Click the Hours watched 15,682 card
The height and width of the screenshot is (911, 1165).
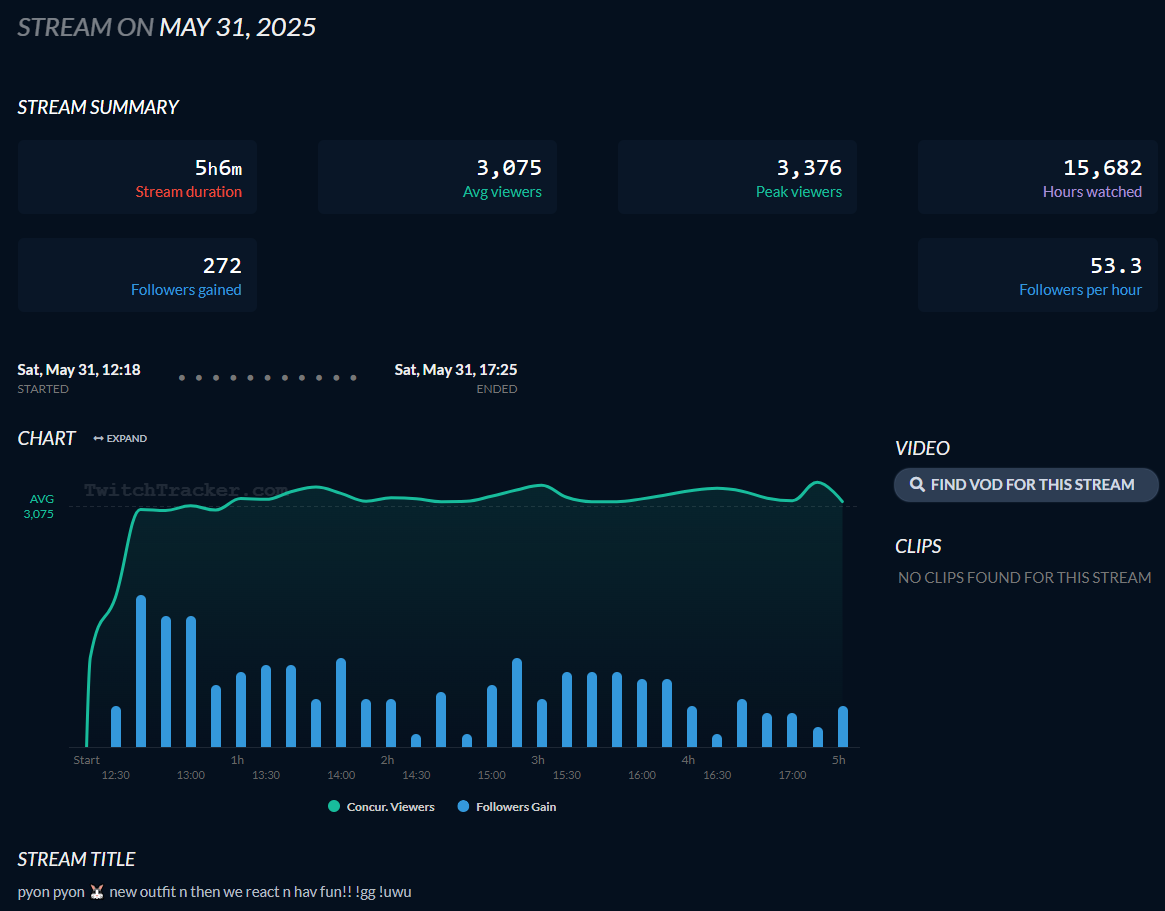point(1037,177)
